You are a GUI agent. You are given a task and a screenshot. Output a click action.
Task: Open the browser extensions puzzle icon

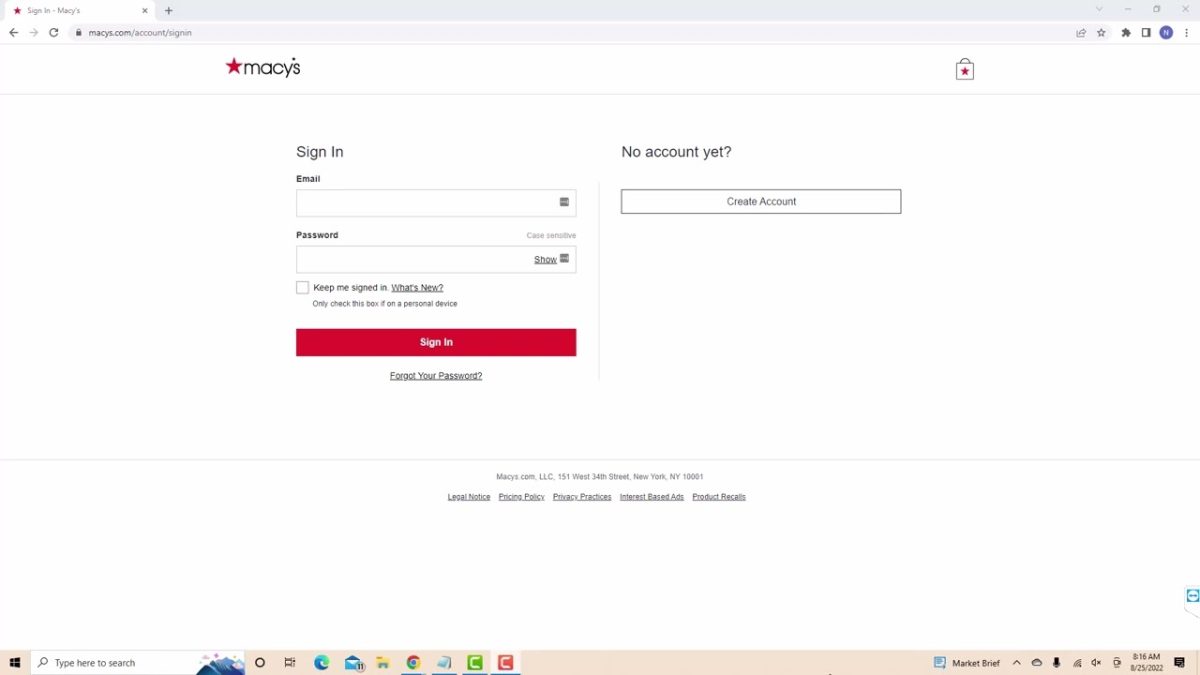(x=1124, y=32)
